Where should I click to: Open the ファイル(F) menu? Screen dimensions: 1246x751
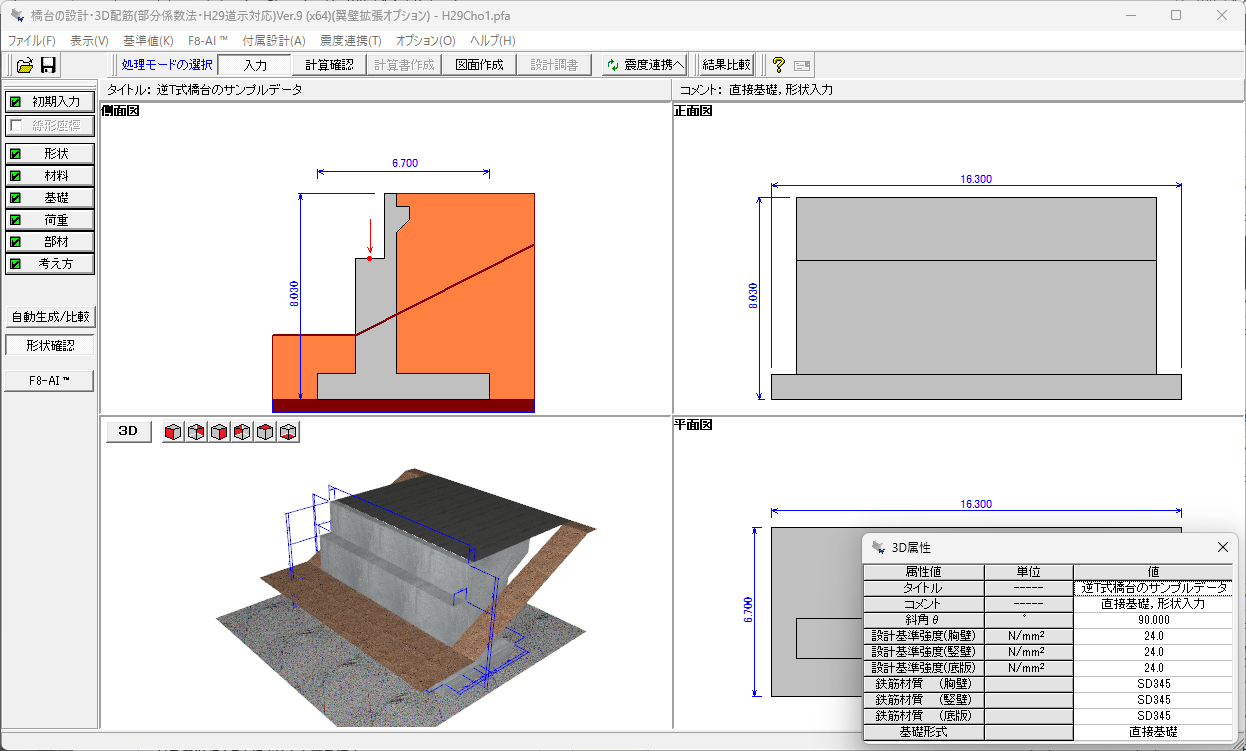tap(32, 41)
